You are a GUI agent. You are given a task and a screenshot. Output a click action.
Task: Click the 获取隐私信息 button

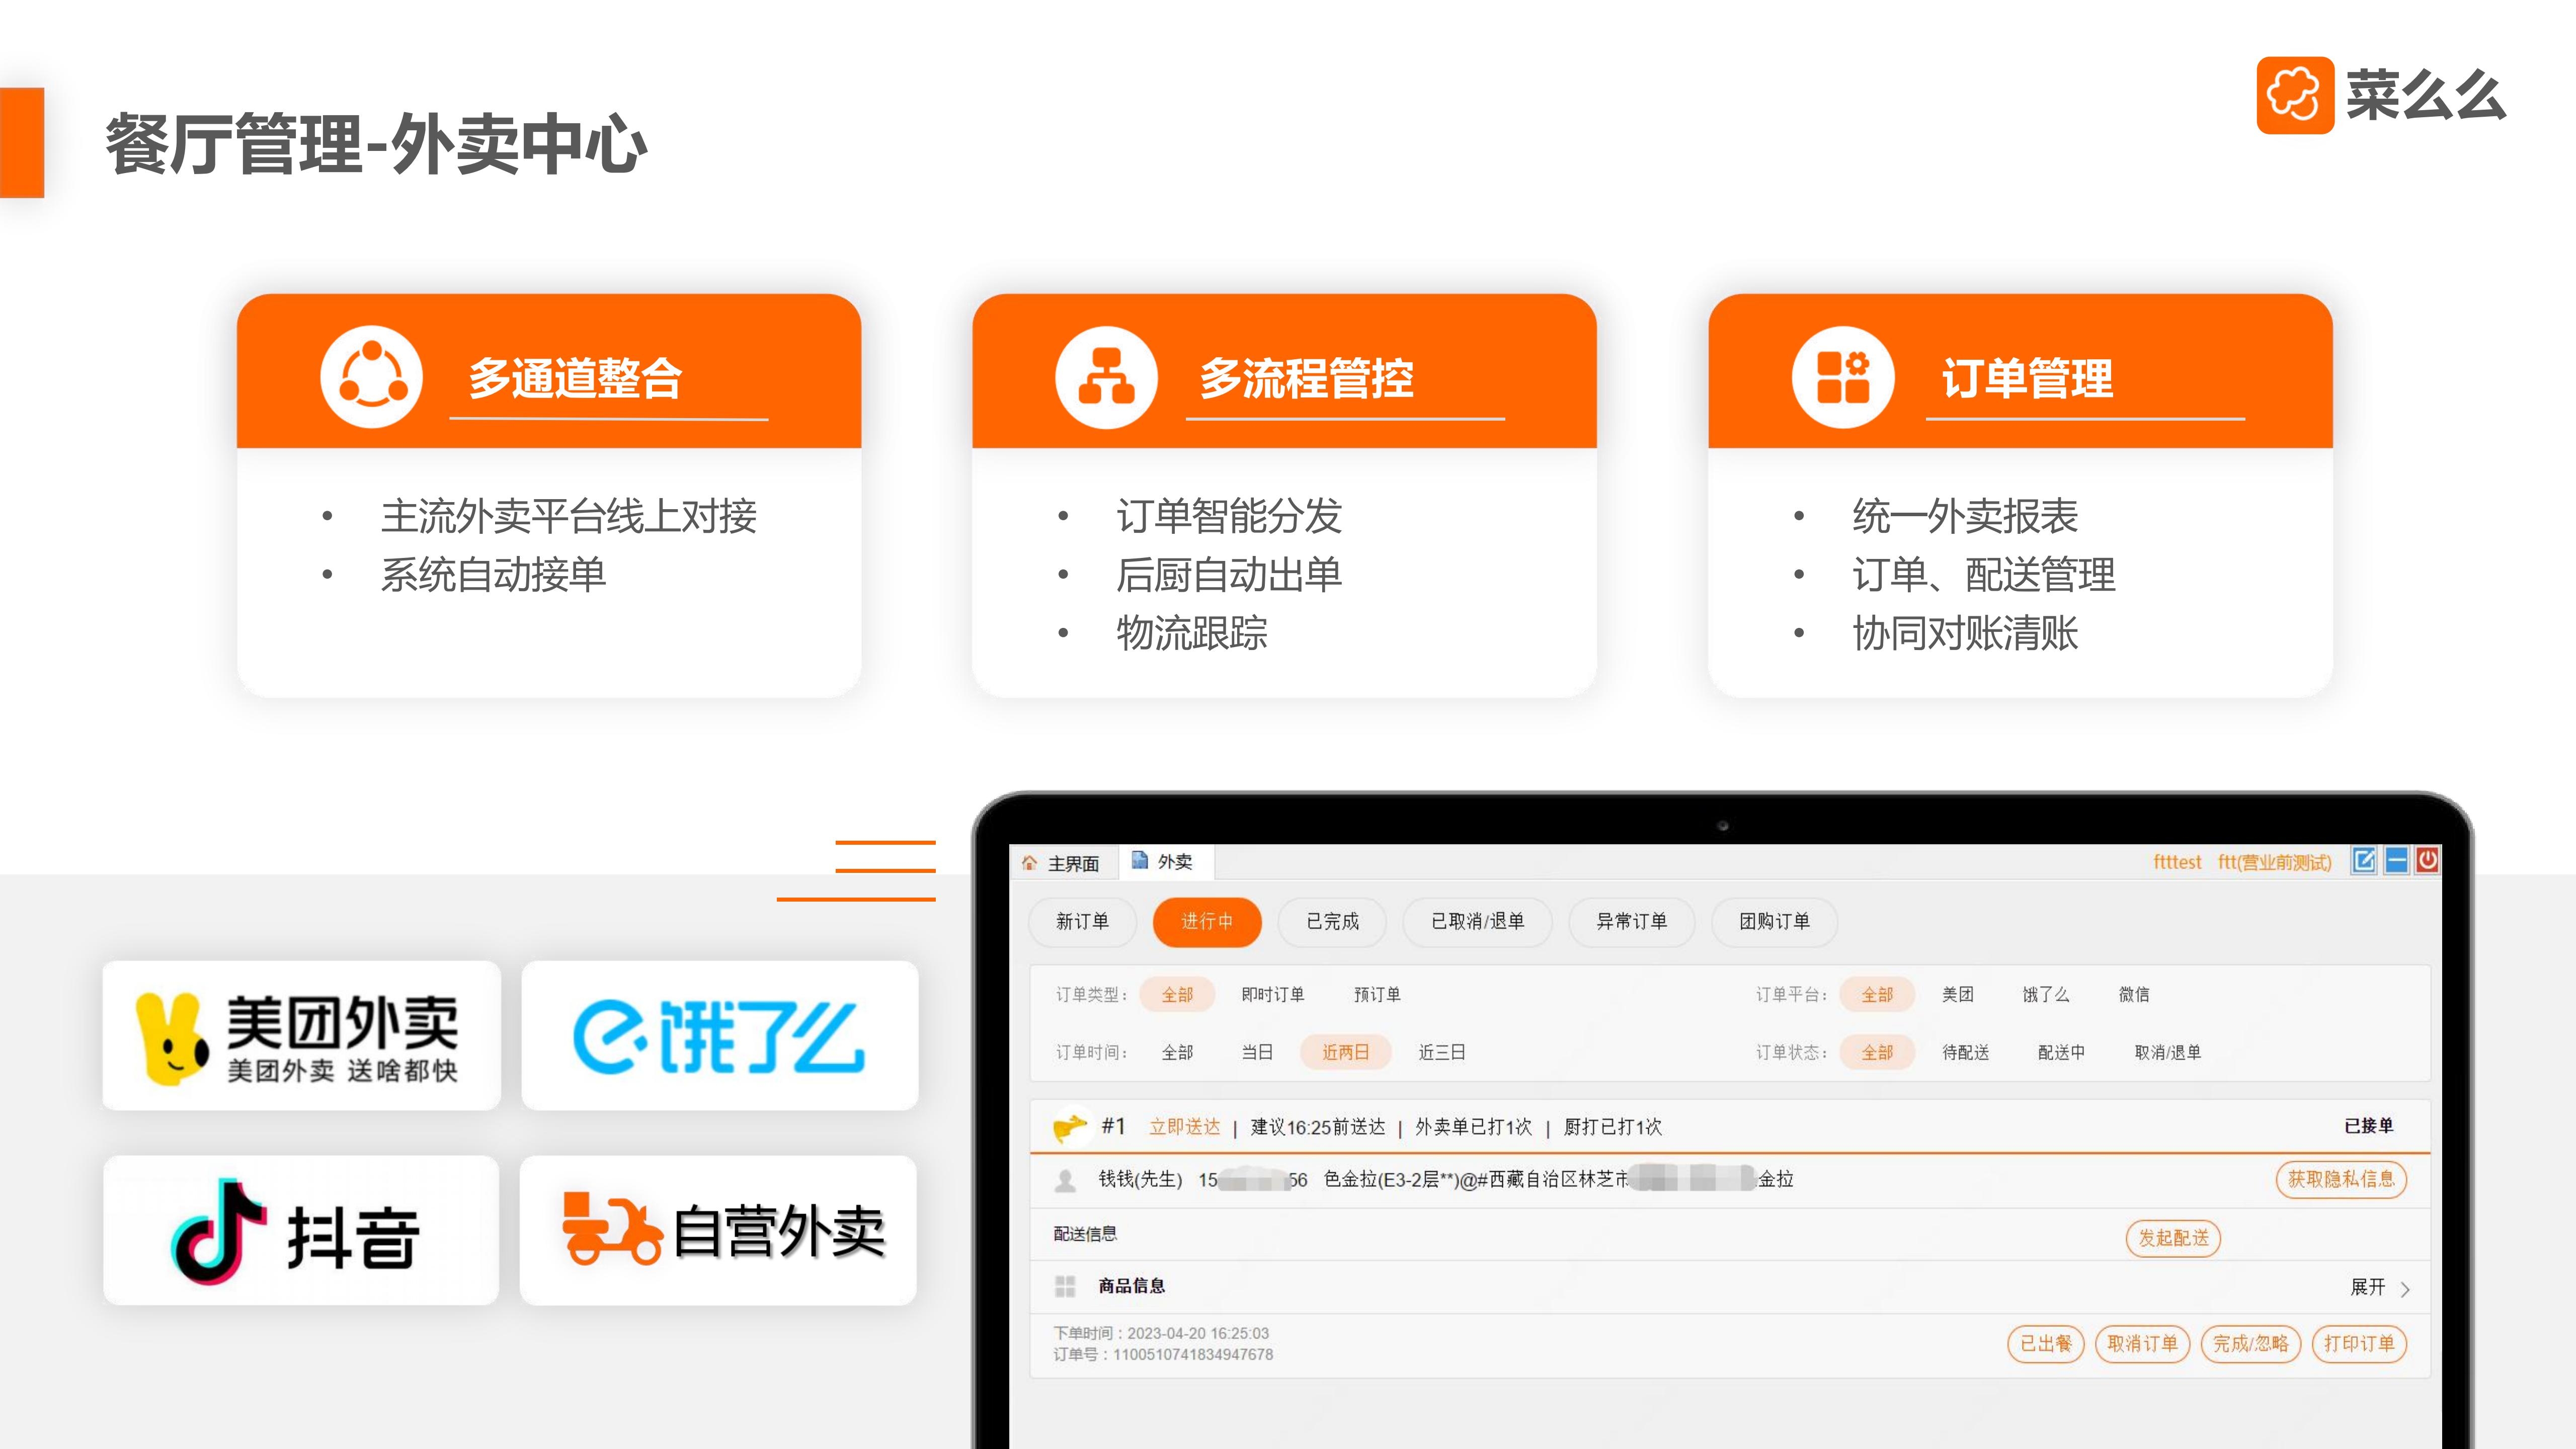(x=2341, y=1179)
